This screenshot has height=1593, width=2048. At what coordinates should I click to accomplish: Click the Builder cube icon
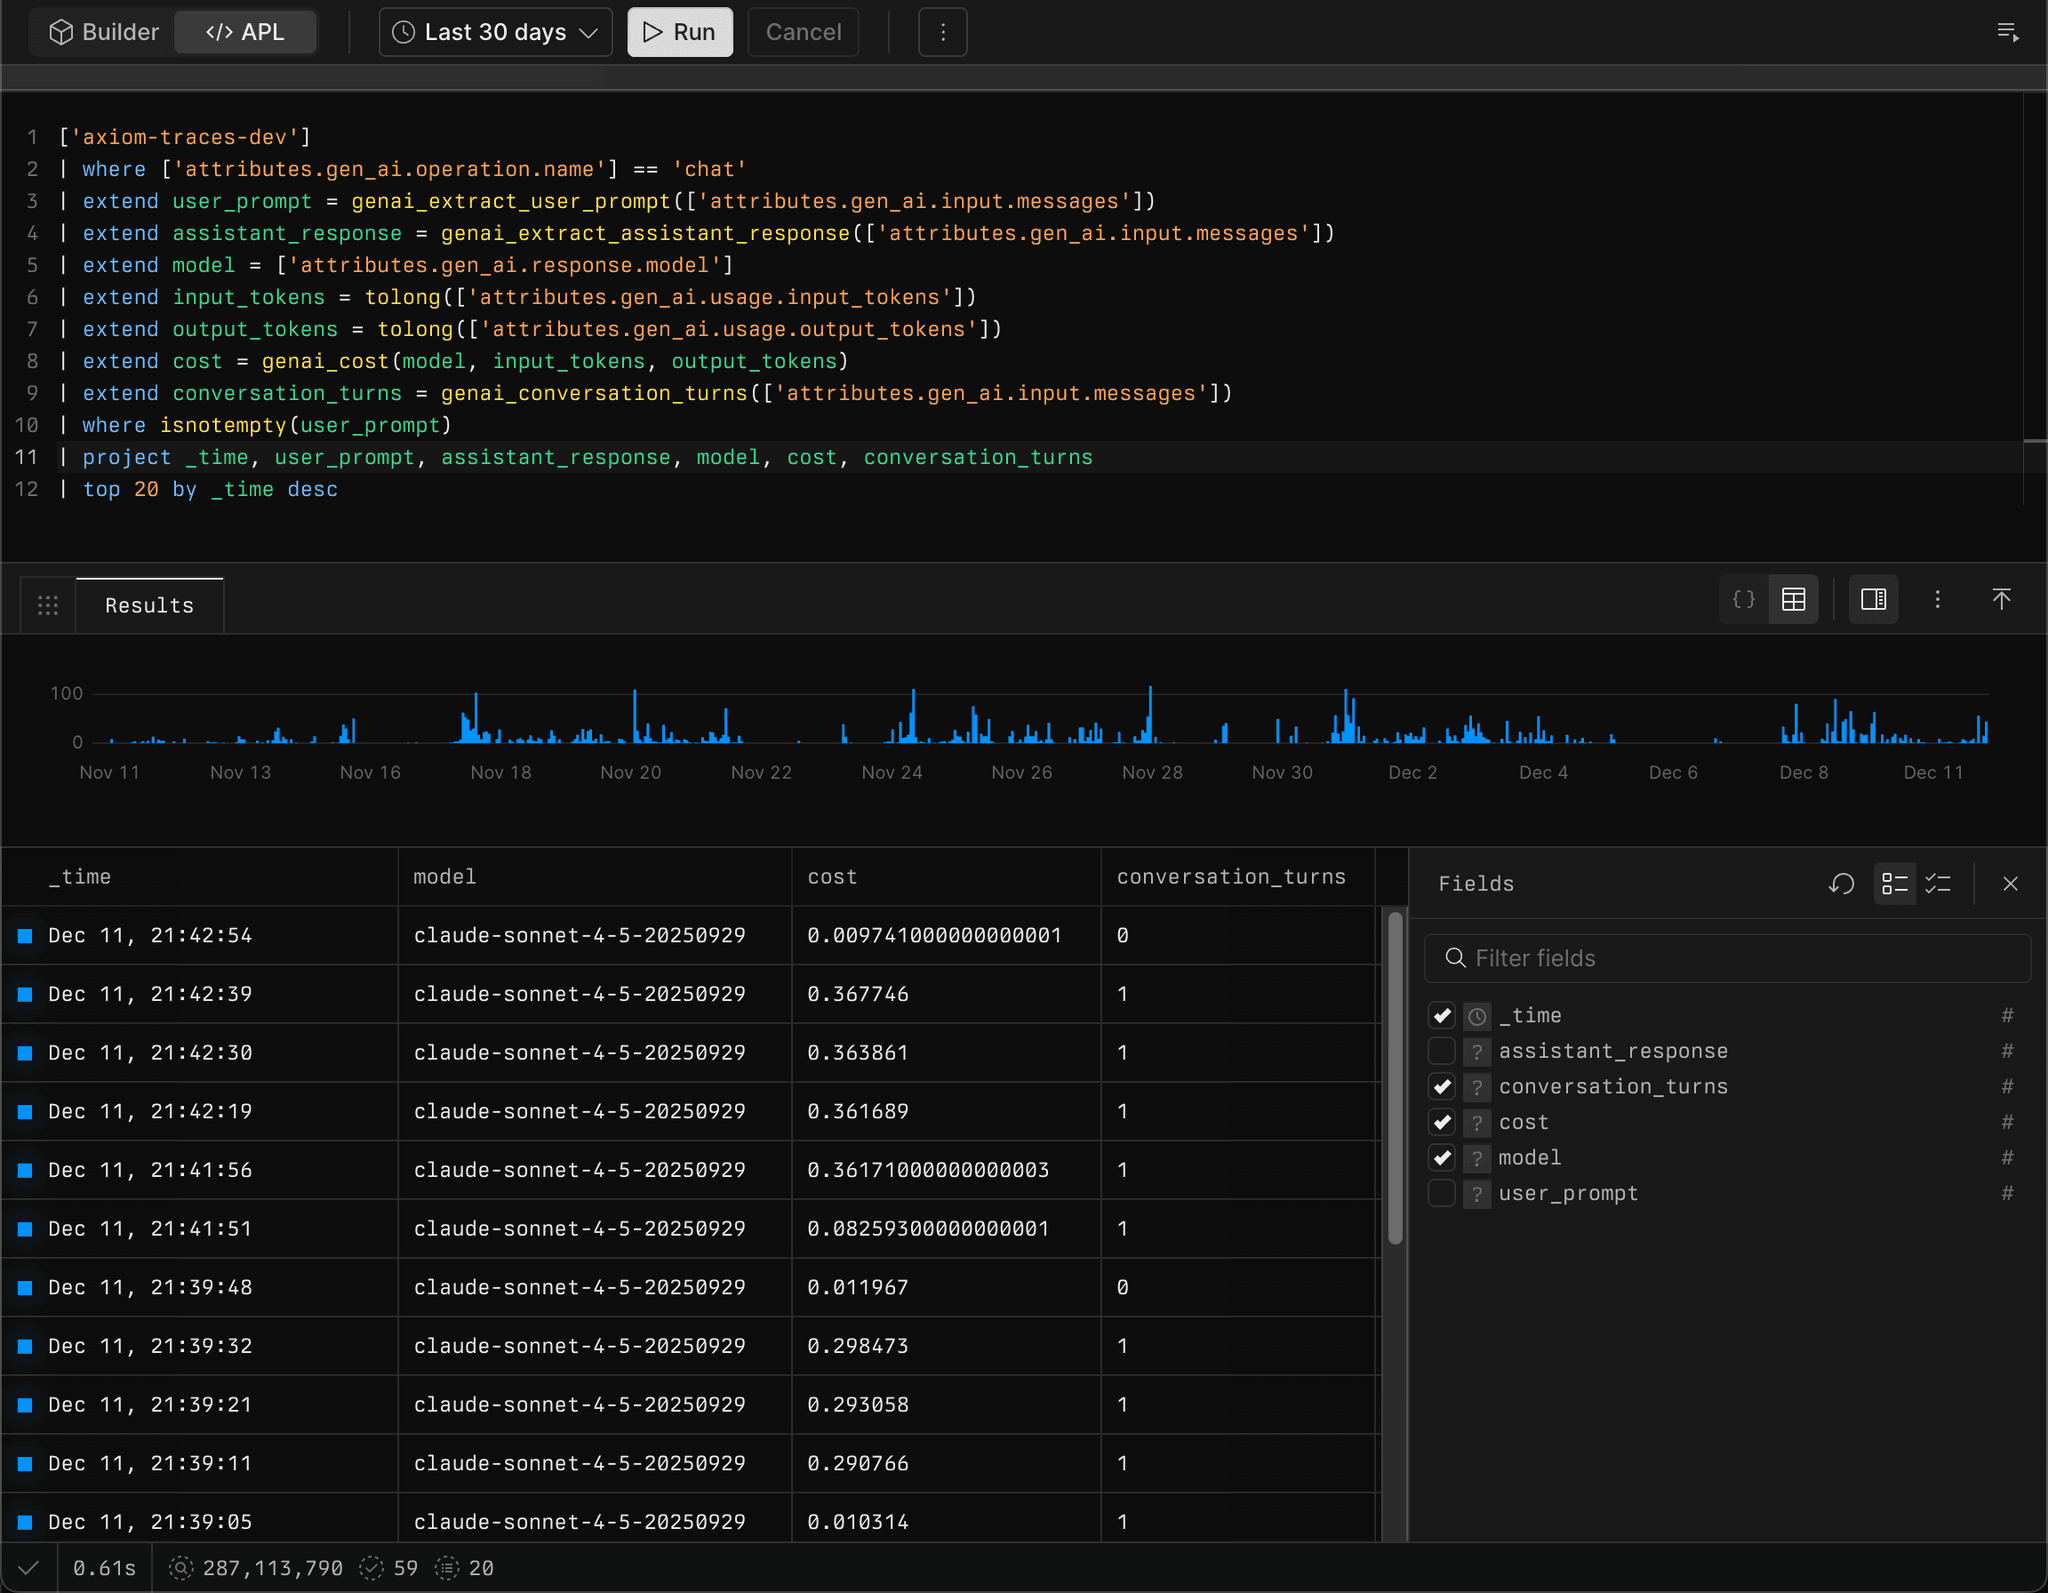[x=62, y=31]
